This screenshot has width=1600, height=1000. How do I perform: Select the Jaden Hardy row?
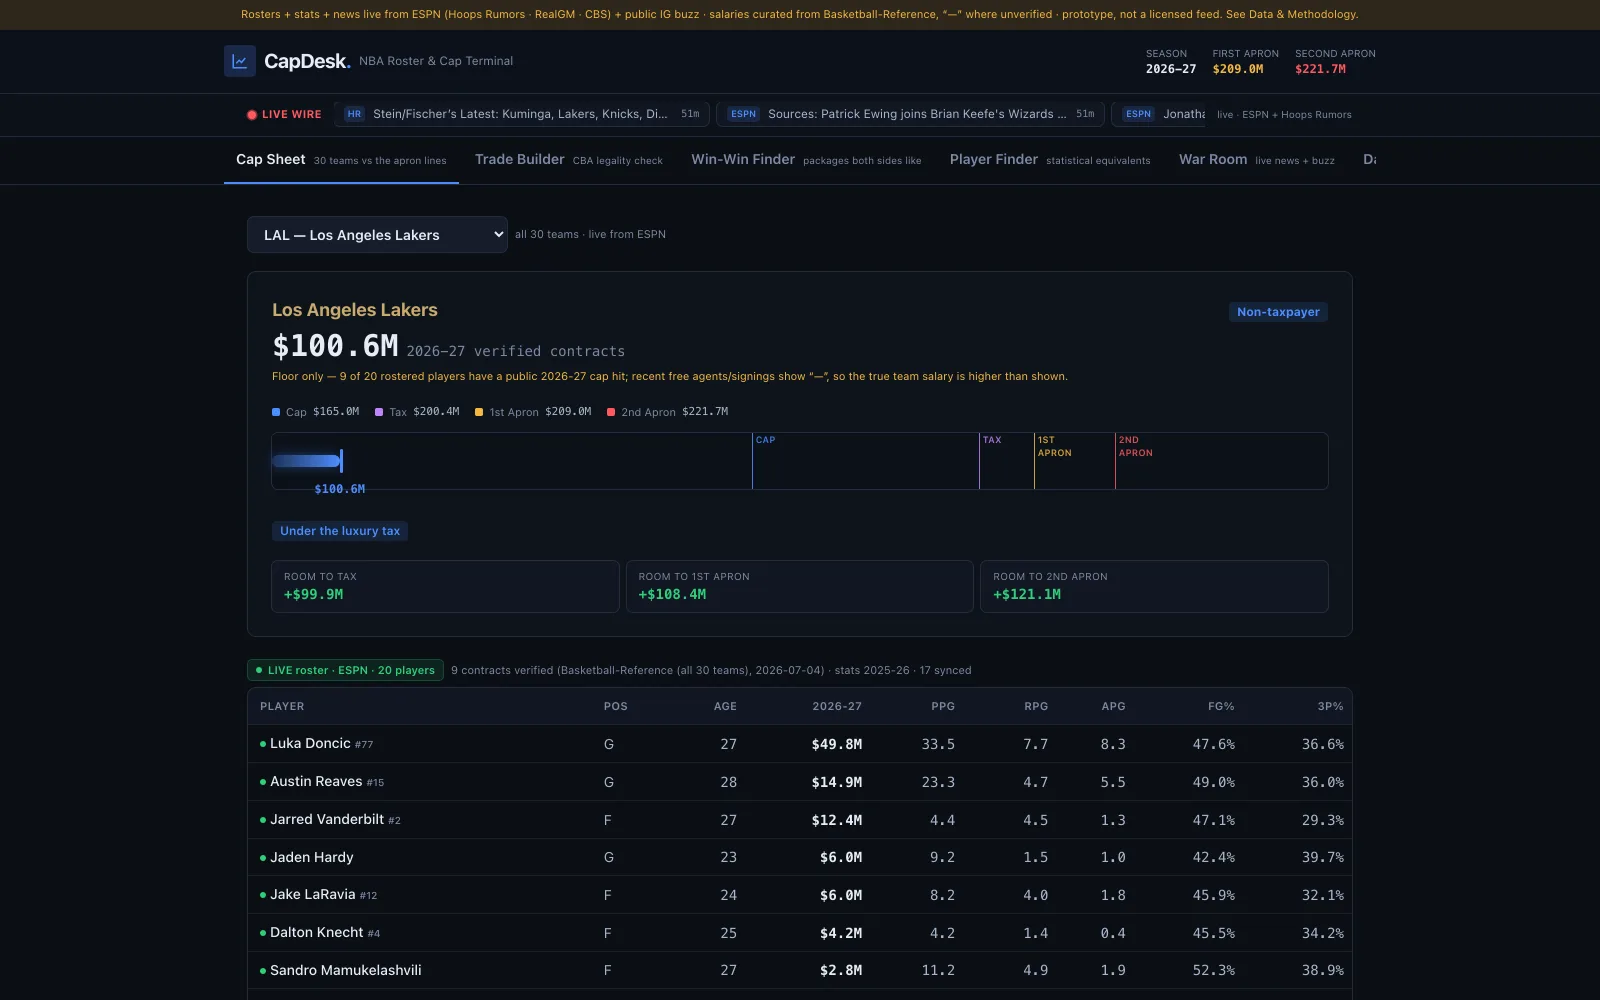[x=800, y=857]
